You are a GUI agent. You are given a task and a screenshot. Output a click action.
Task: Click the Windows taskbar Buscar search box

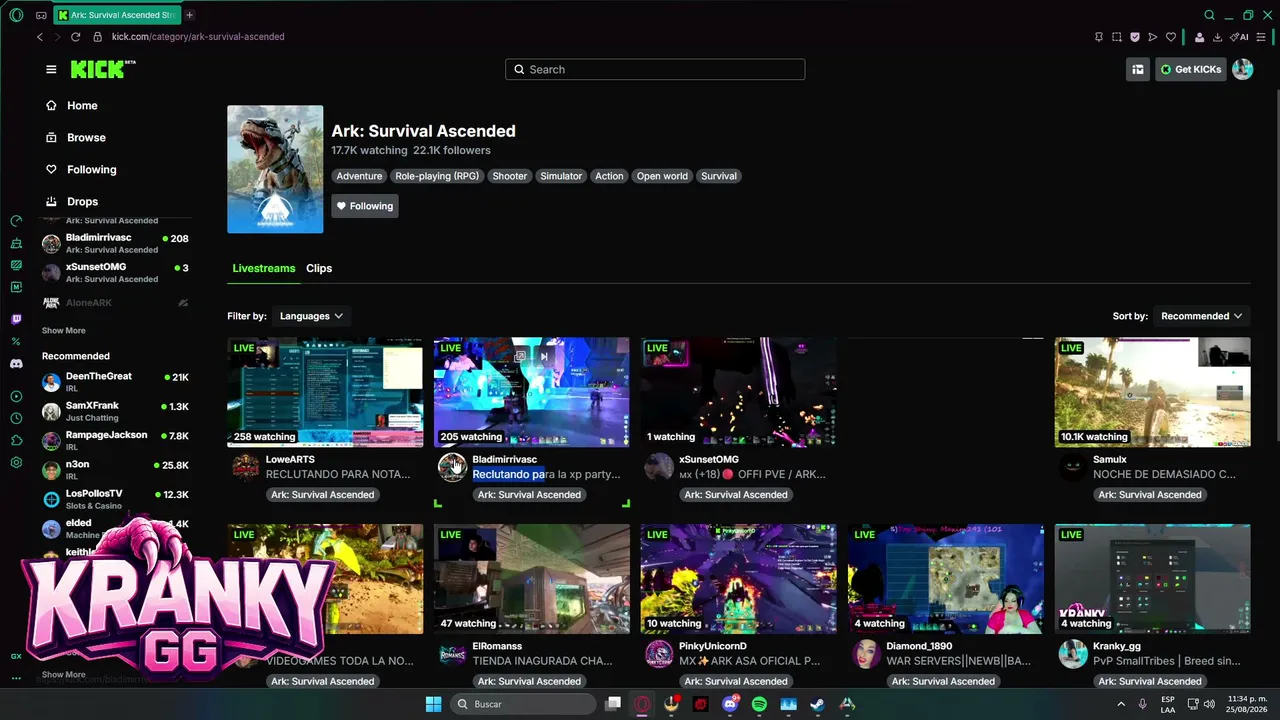[x=523, y=704]
